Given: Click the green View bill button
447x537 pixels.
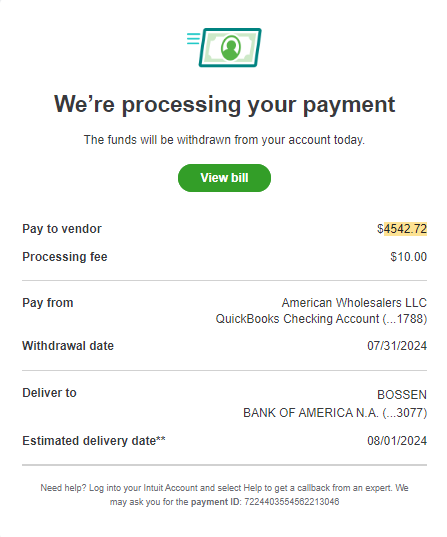Looking at the screenshot, I should [x=224, y=178].
